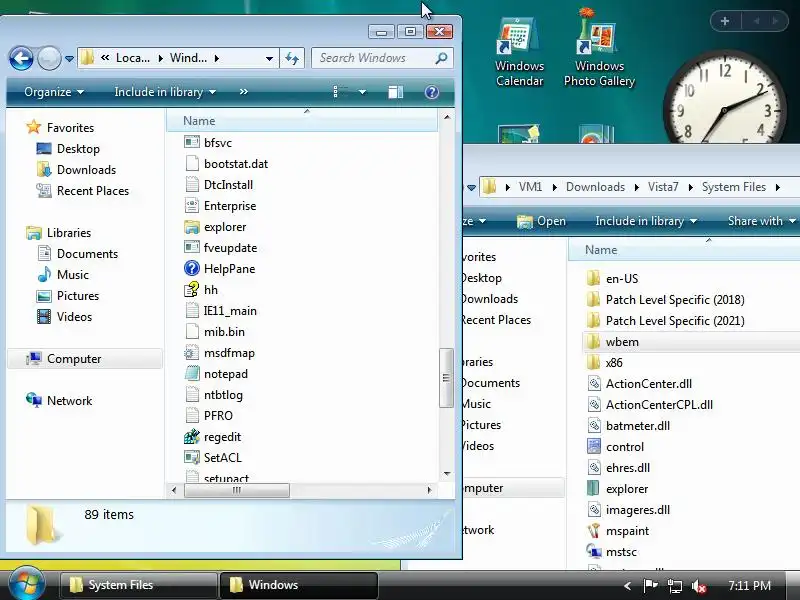Switch to System Files taskbar button
The image size is (800, 600).
138,585
